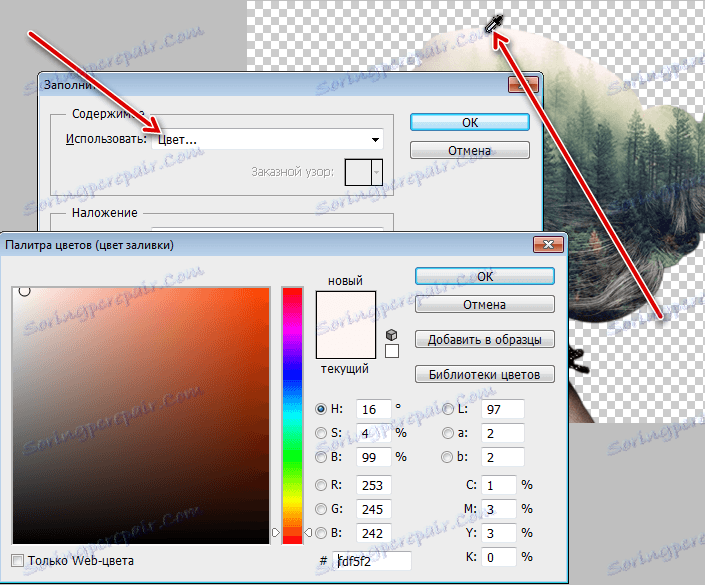The width and height of the screenshot is (705, 585).
Task: Click the Y yellow field showing 3
Action: tap(499, 533)
